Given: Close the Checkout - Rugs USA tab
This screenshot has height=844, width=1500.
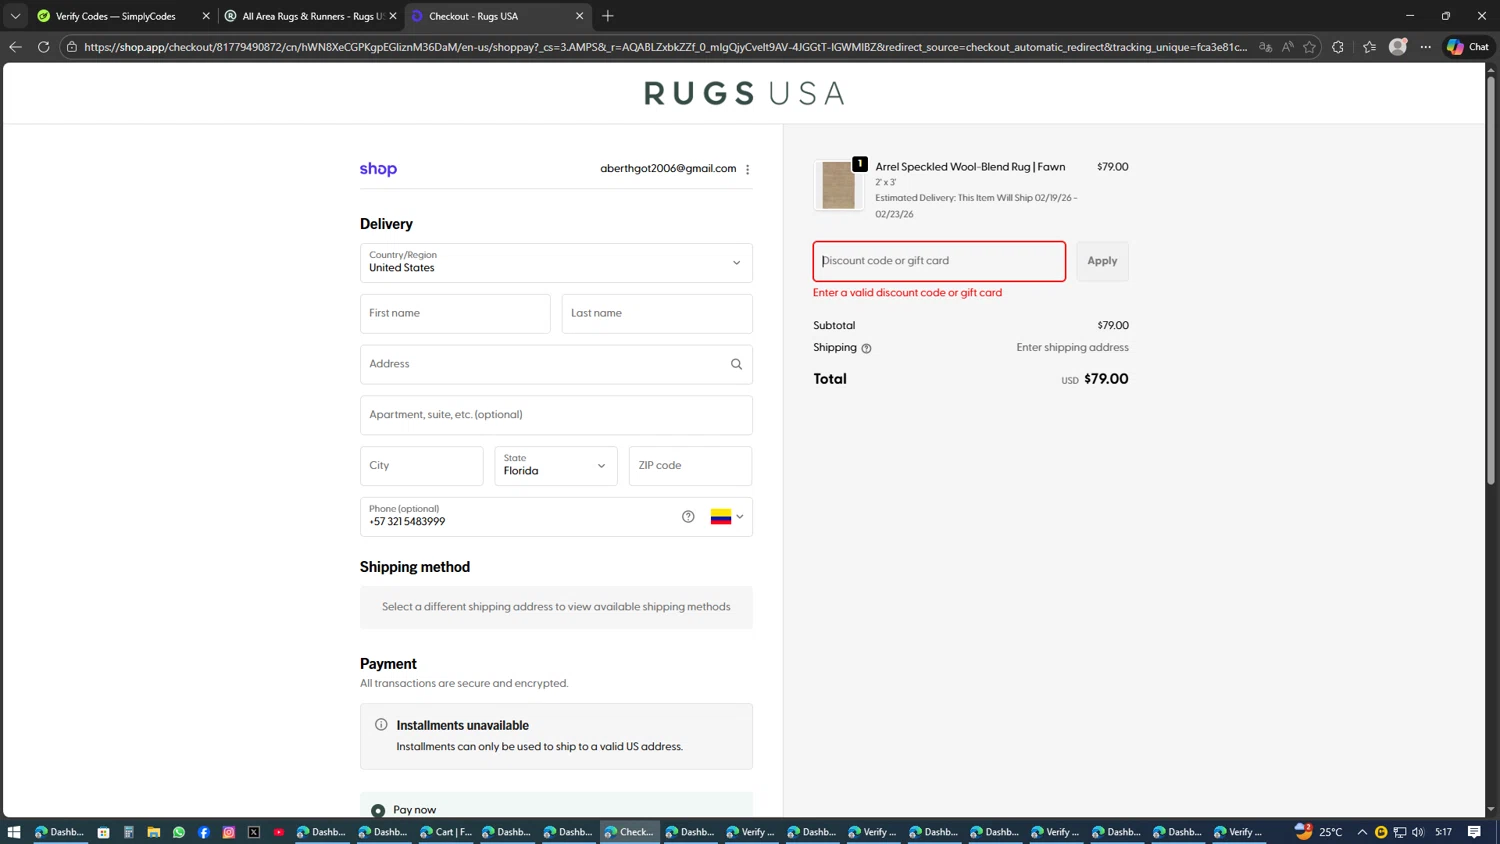Looking at the screenshot, I should (579, 16).
